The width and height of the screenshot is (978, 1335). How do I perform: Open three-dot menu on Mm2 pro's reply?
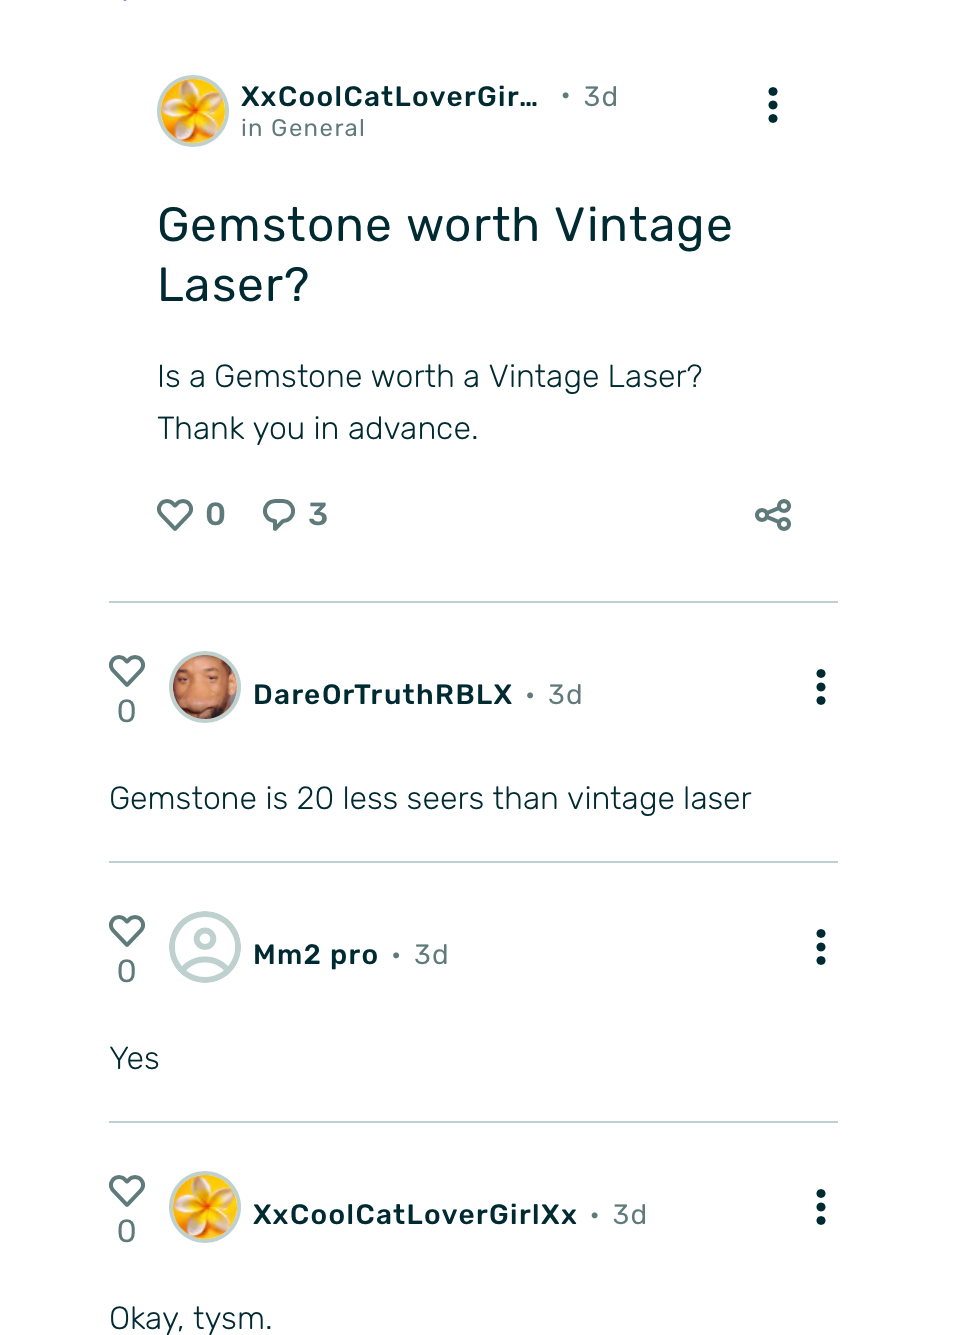click(x=821, y=947)
